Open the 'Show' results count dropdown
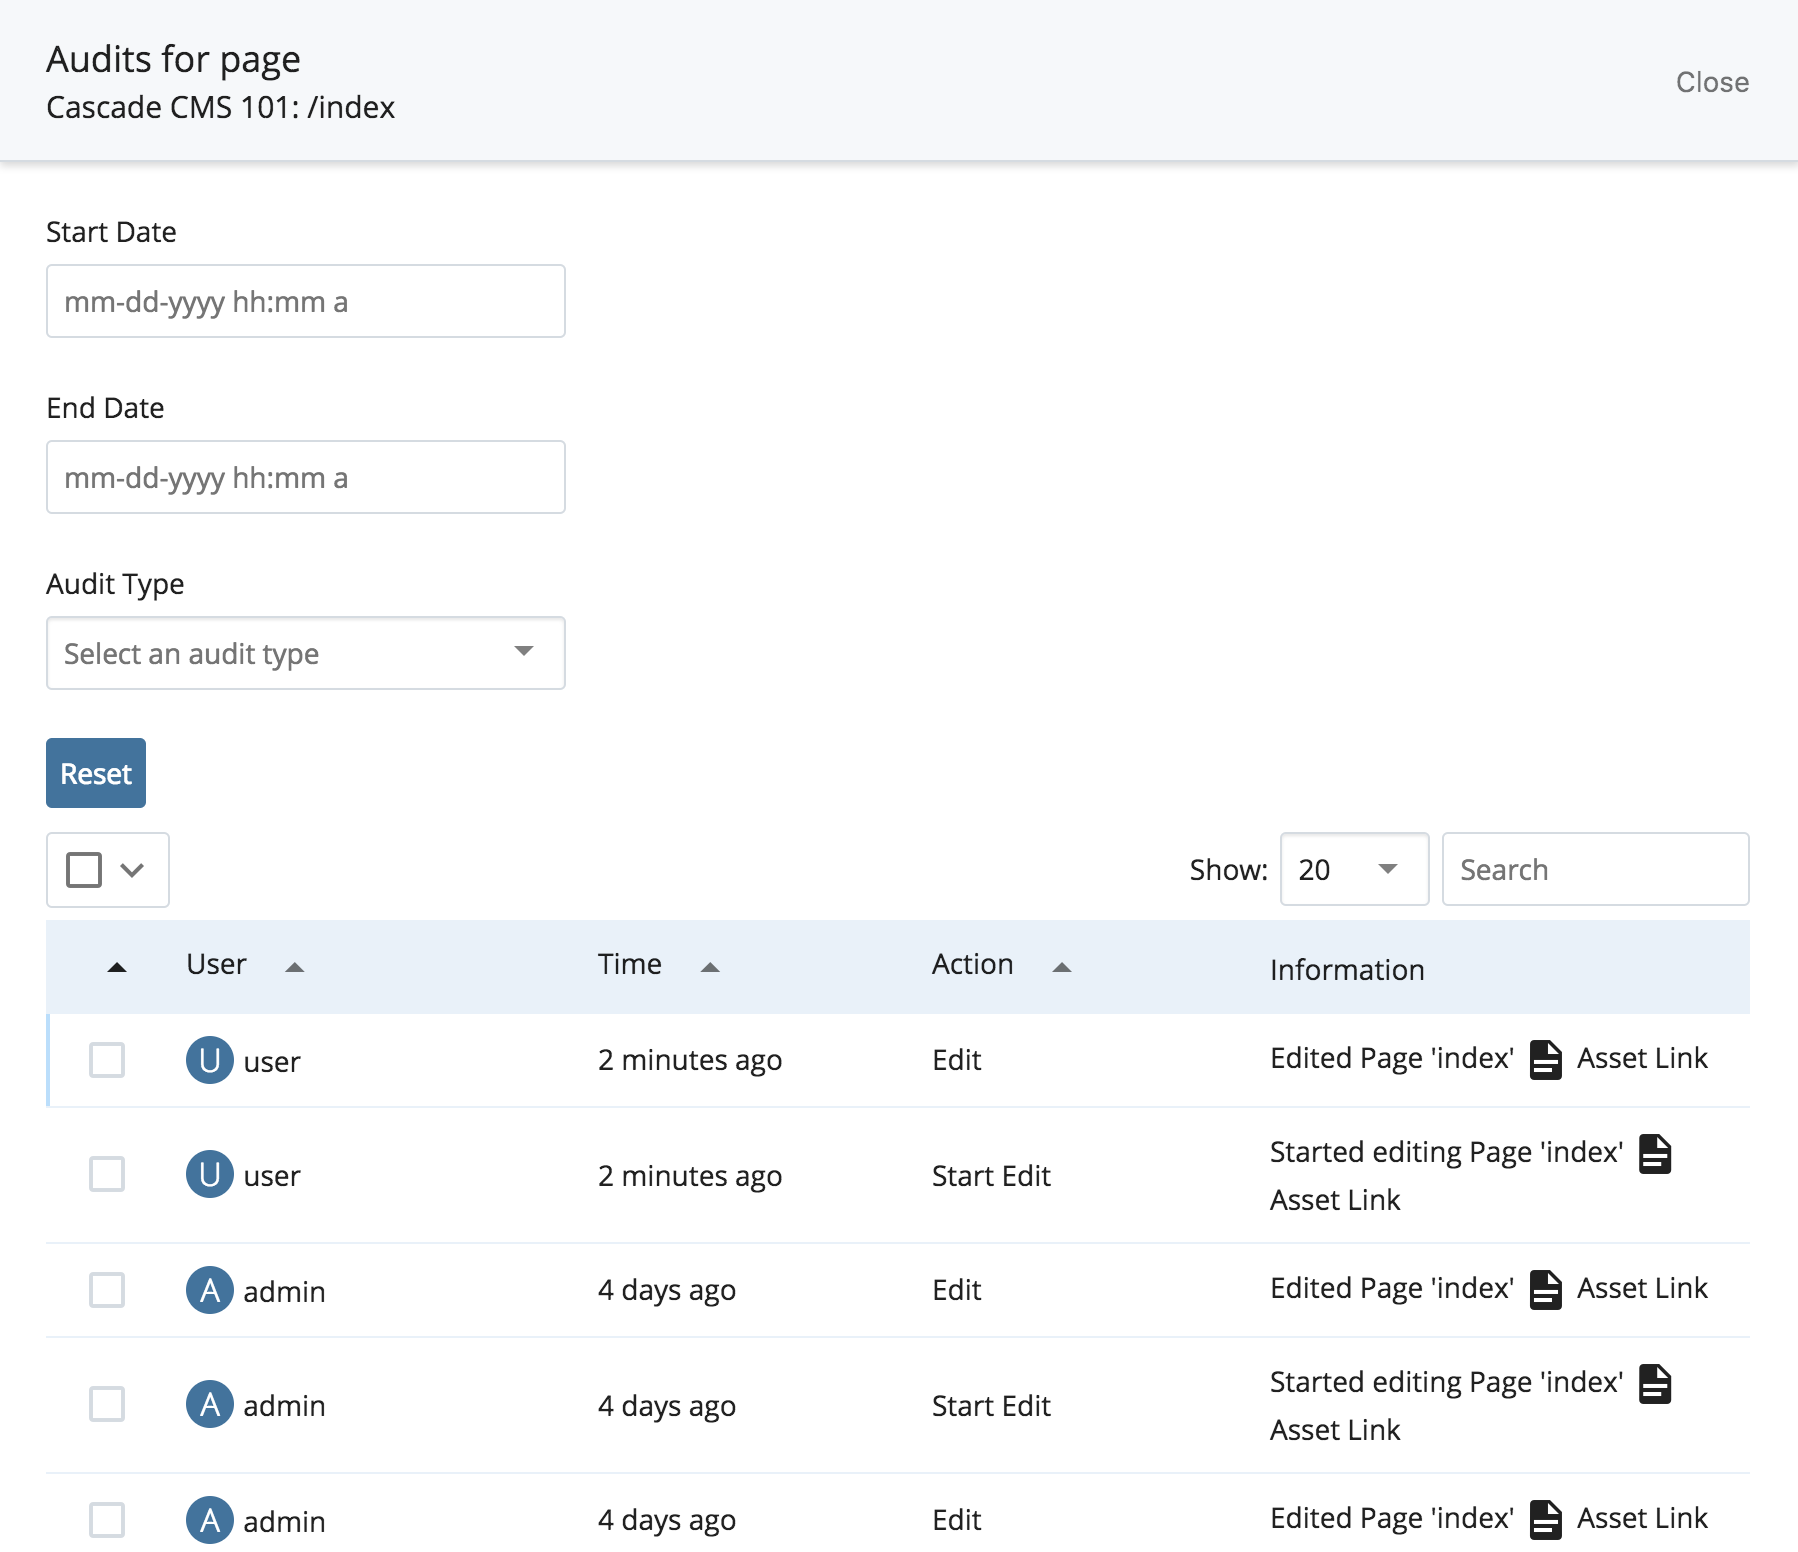This screenshot has height=1552, width=1798. pyautogui.click(x=1354, y=870)
